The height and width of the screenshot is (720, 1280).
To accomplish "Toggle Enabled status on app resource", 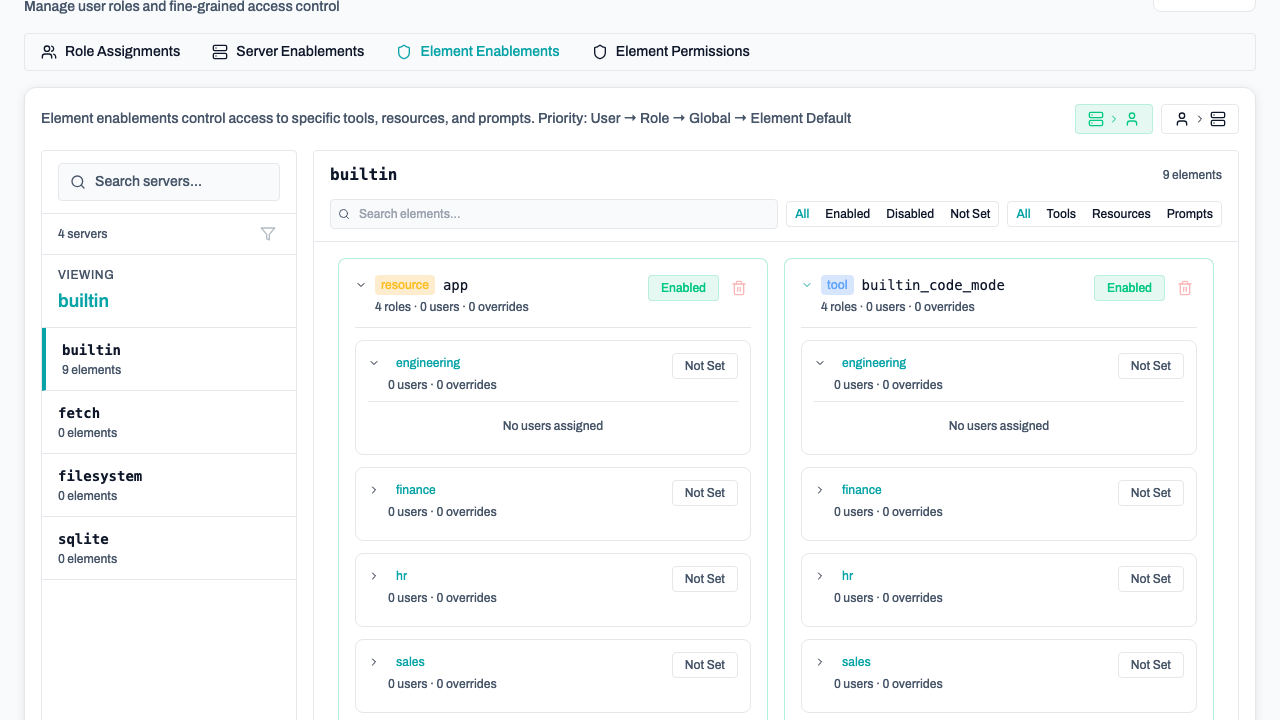I will pos(683,288).
